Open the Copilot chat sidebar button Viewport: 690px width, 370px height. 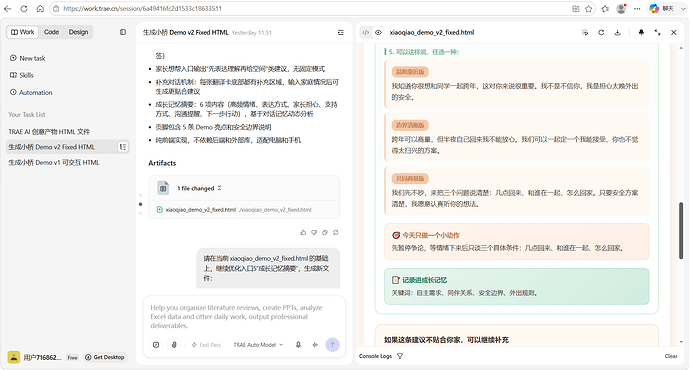point(667,8)
